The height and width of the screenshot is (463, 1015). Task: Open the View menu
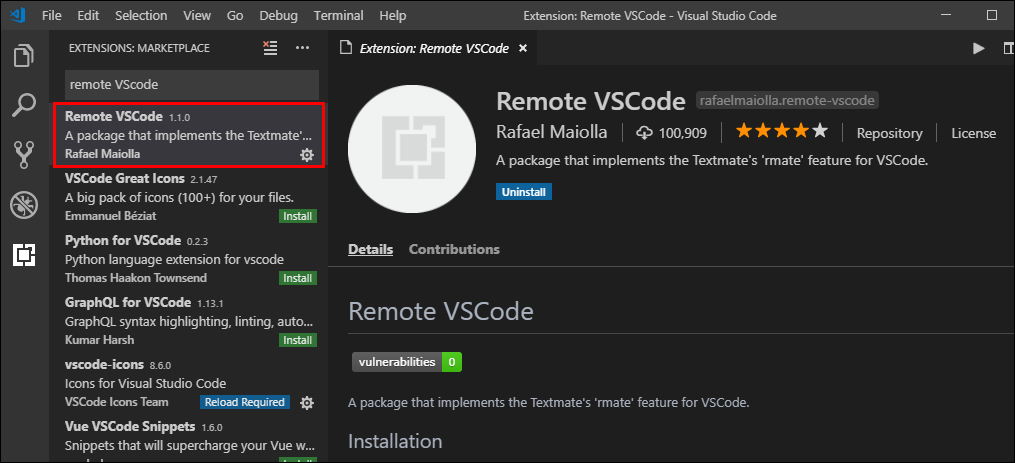click(197, 15)
